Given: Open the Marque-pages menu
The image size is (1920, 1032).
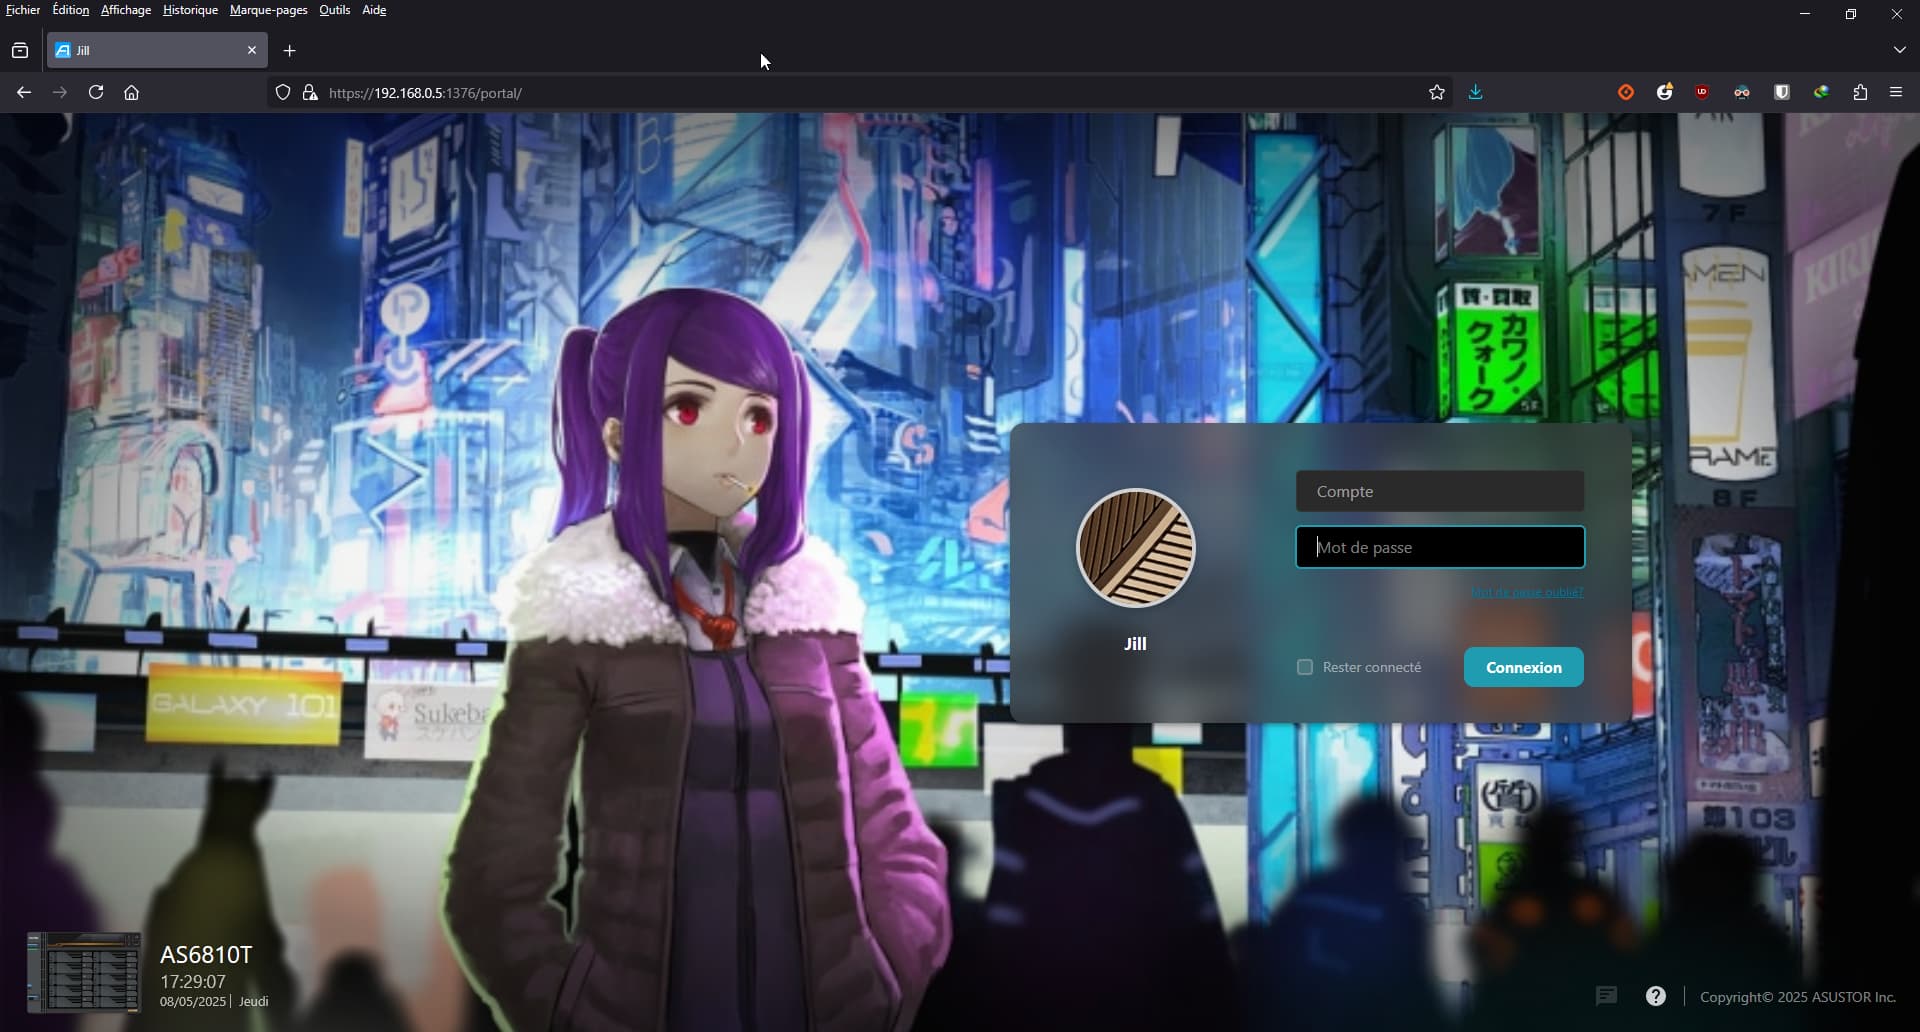Looking at the screenshot, I should 268,10.
